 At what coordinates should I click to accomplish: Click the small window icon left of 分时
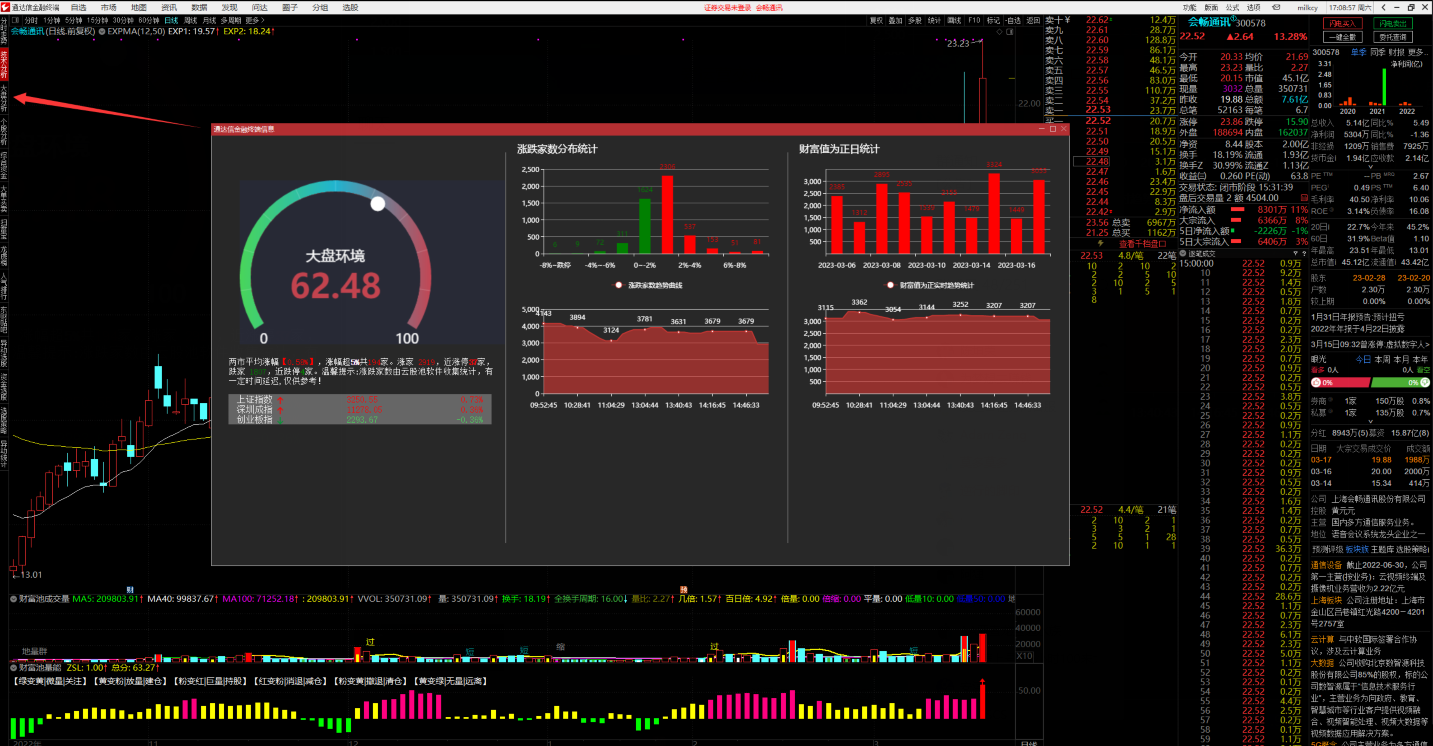[x=15, y=20]
